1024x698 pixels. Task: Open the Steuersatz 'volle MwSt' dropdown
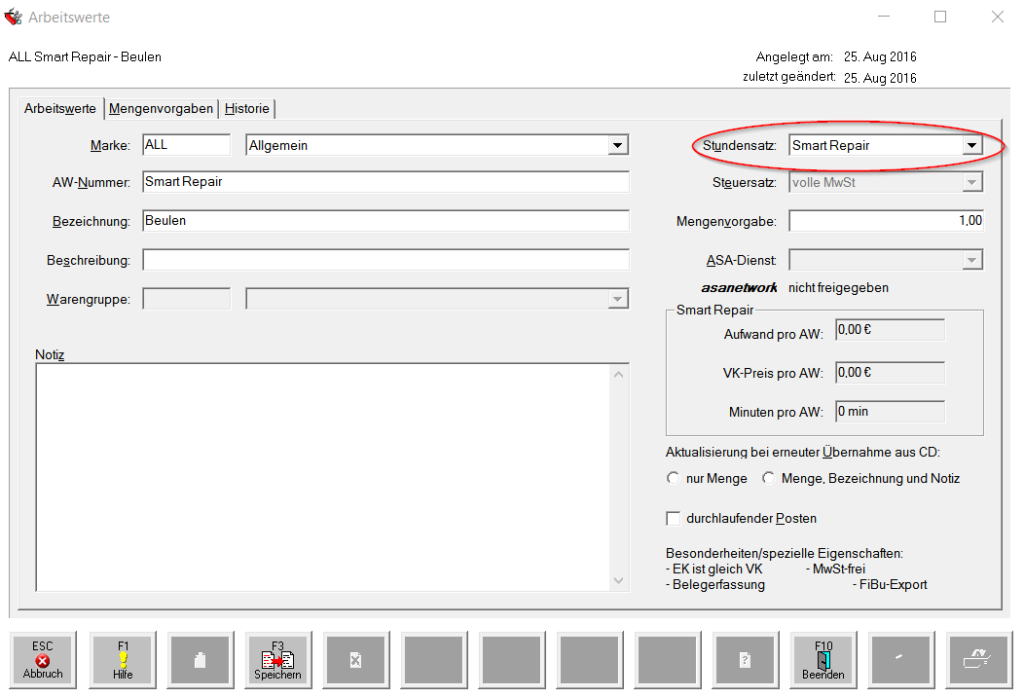(x=972, y=182)
